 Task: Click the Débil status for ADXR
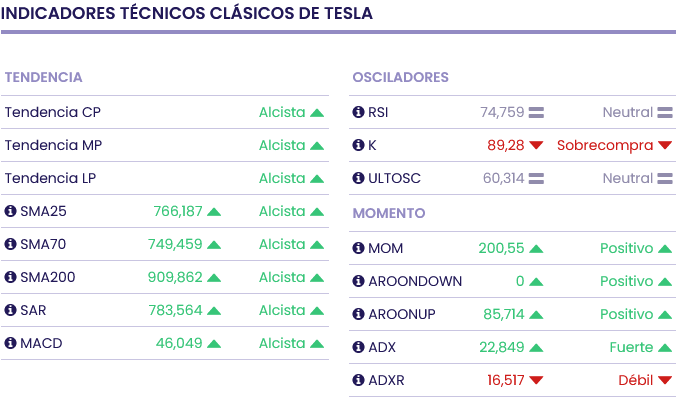coord(636,380)
